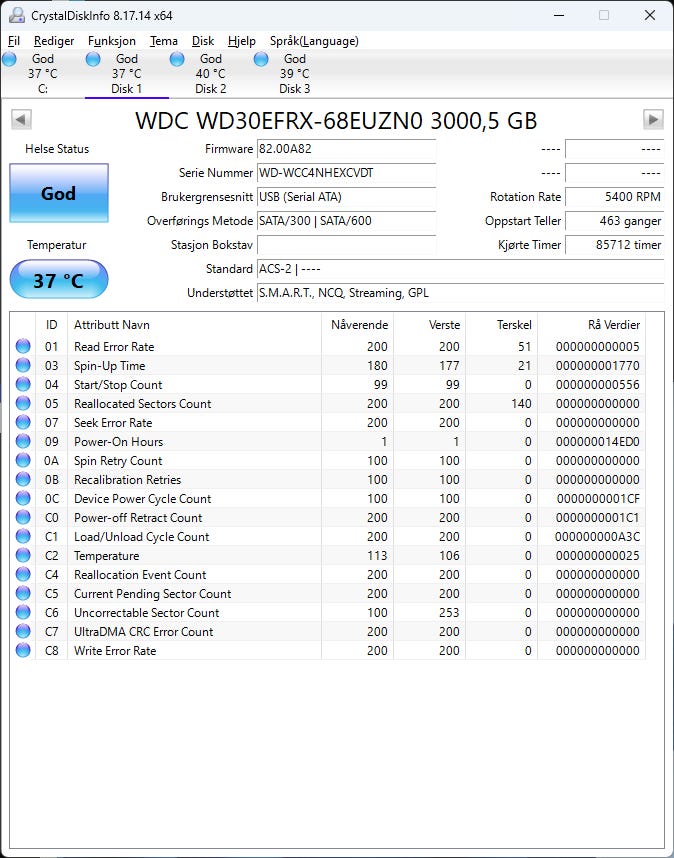The width and height of the screenshot is (674, 858).
Task: Click the previous disk arrow icon
Action: (21, 119)
